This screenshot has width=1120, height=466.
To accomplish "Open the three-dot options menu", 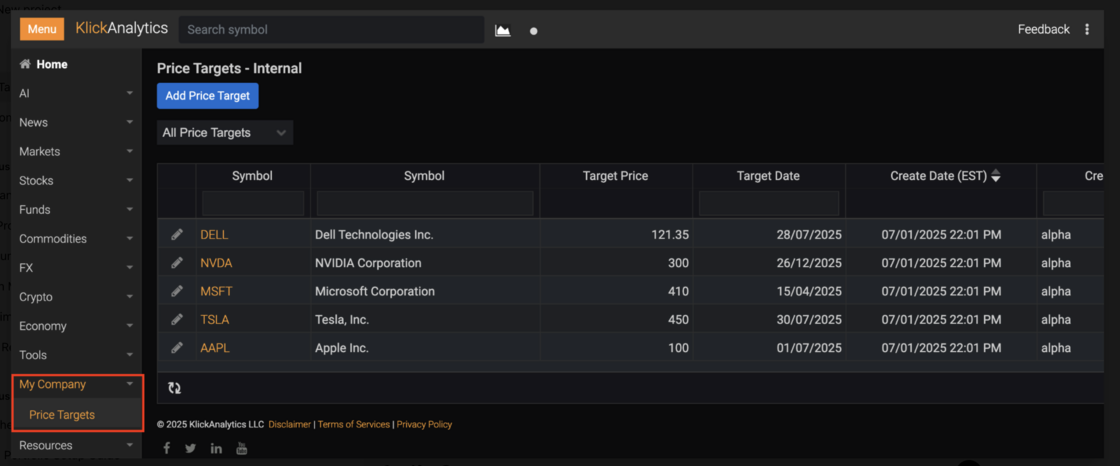I will (x=1087, y=29).
